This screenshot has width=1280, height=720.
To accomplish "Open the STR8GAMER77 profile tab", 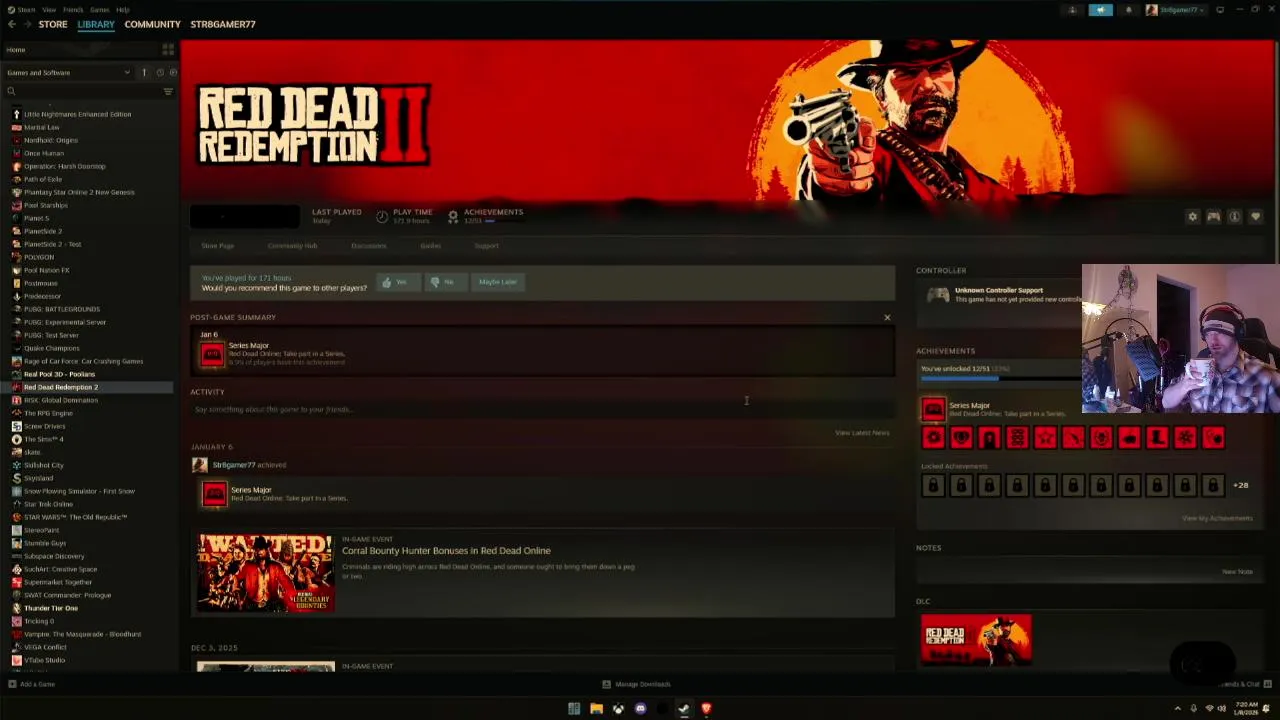I will pyautogui.click(x=223, y=24).
